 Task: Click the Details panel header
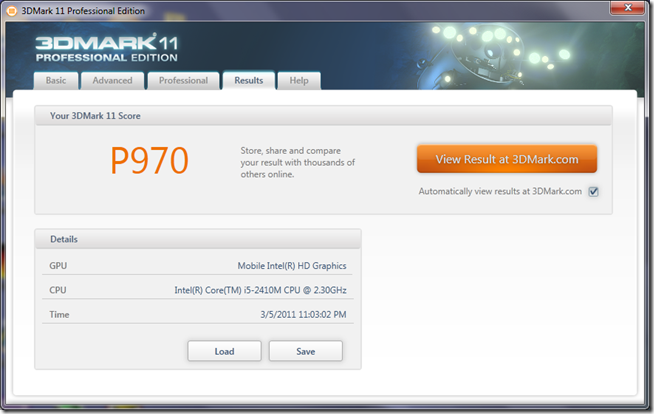[64, 240]
